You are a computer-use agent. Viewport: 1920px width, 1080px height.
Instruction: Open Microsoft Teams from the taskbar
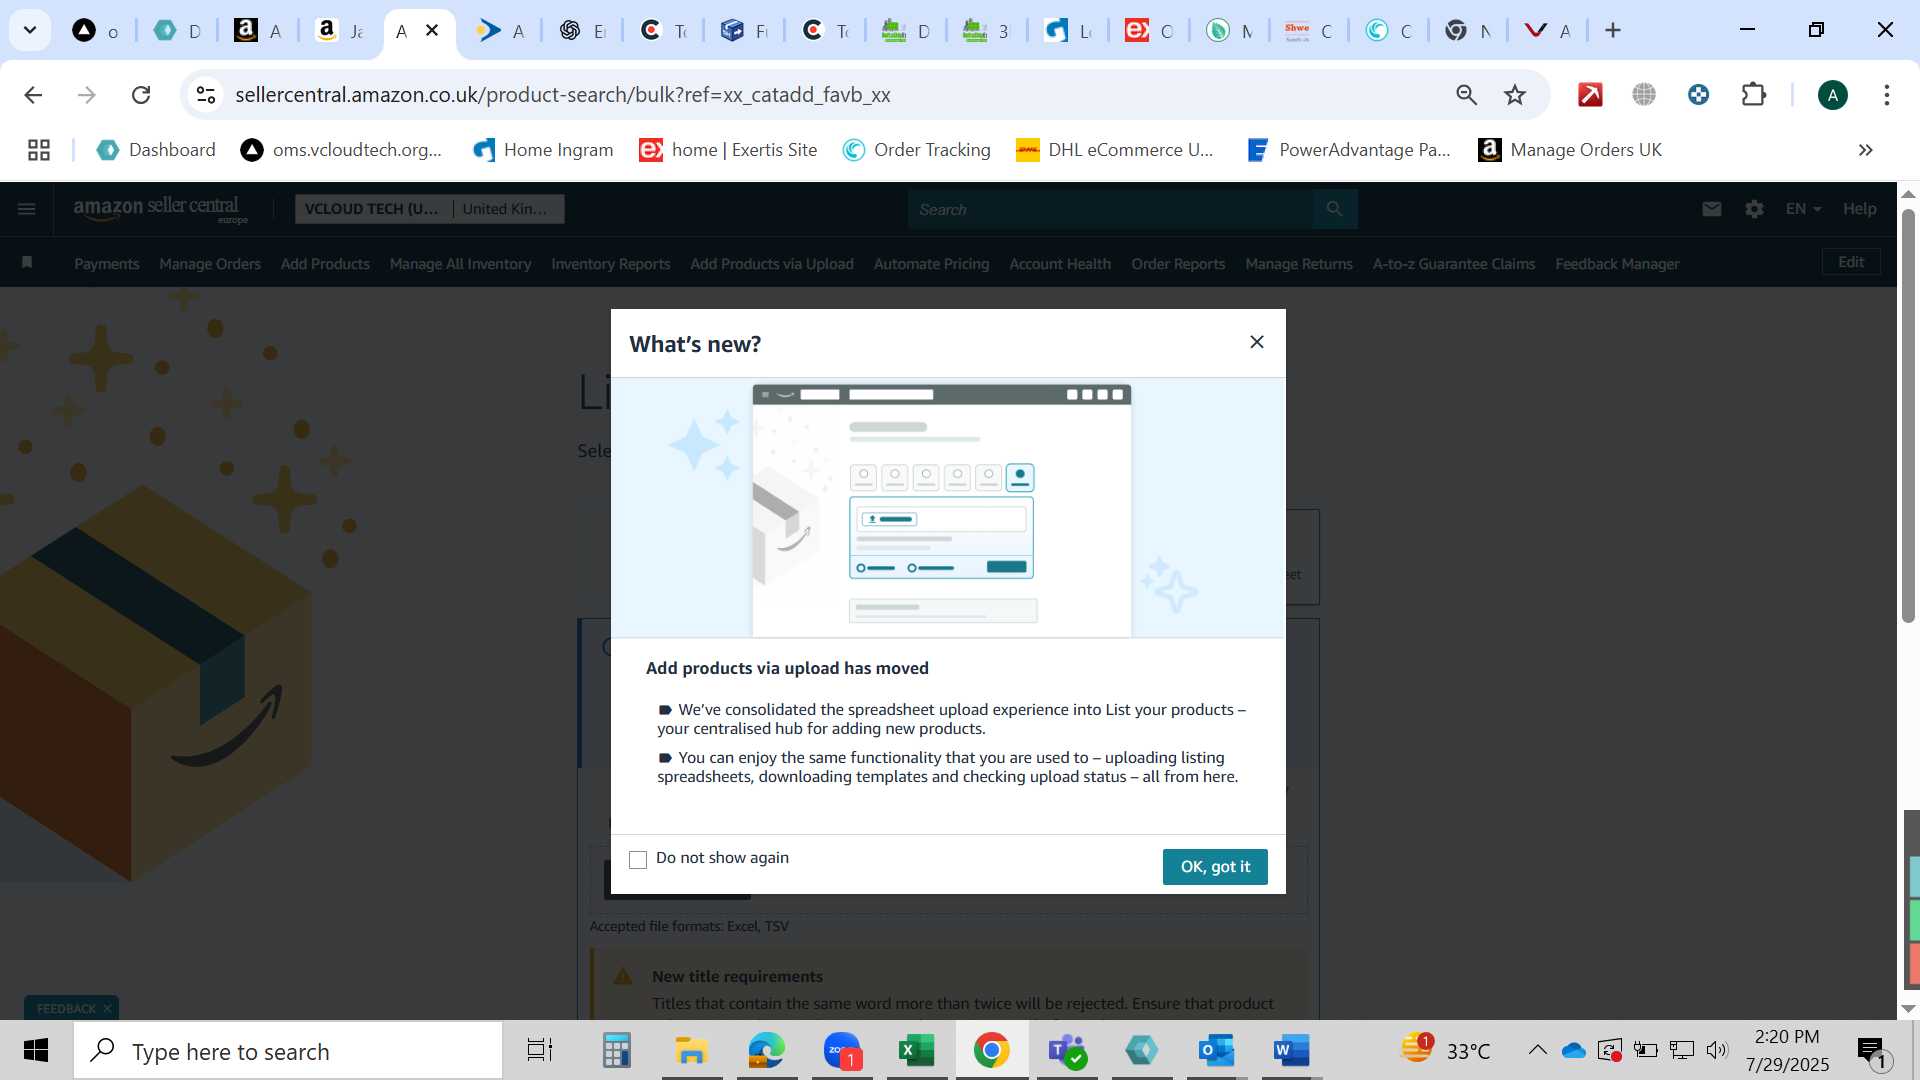1067,1051
